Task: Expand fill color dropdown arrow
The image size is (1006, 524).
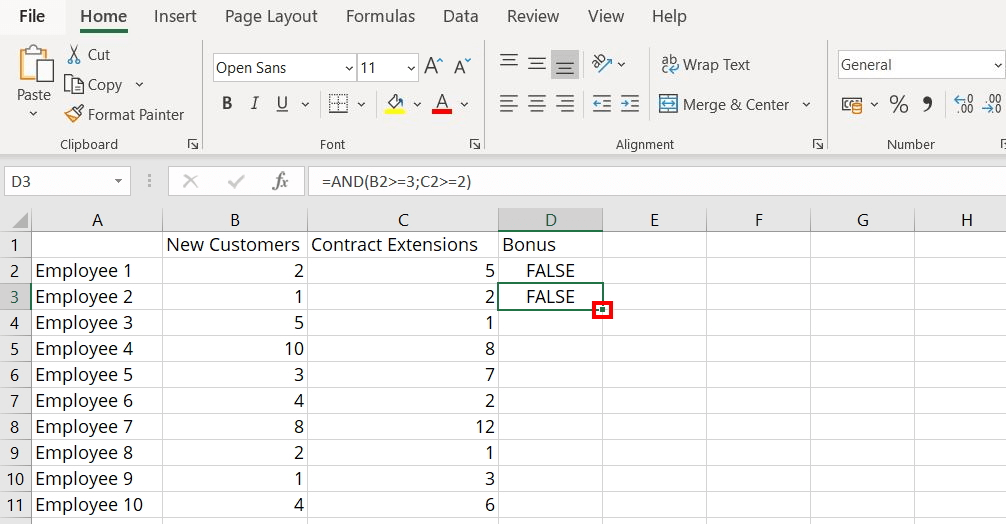Action: click(418, 104)
